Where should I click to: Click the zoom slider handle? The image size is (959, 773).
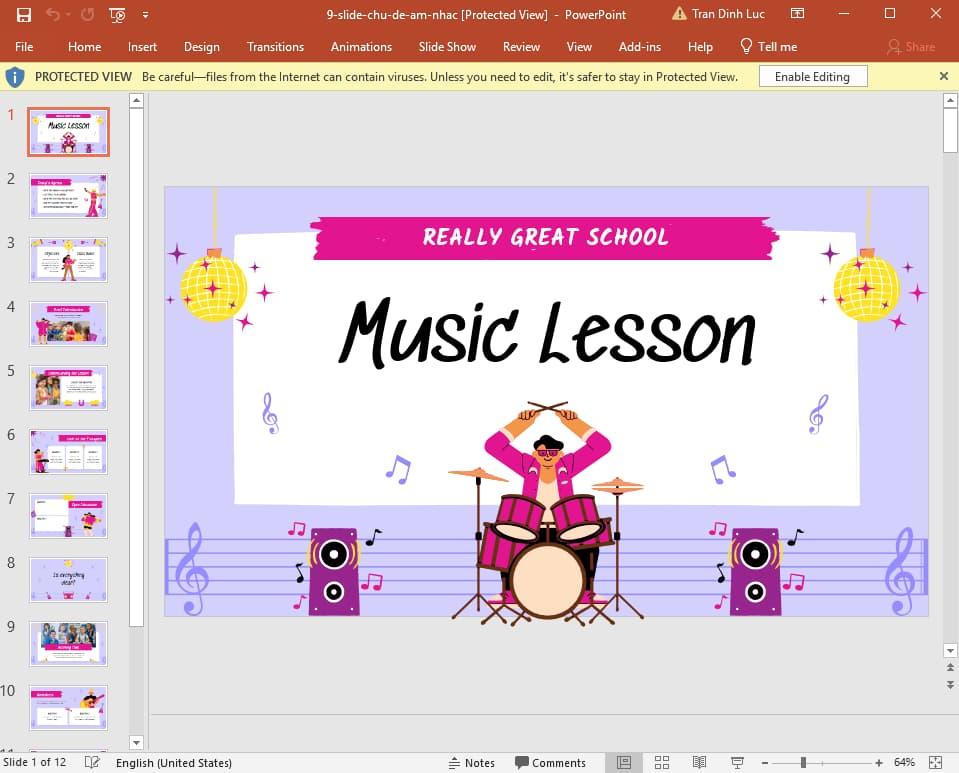pos(803,763)
